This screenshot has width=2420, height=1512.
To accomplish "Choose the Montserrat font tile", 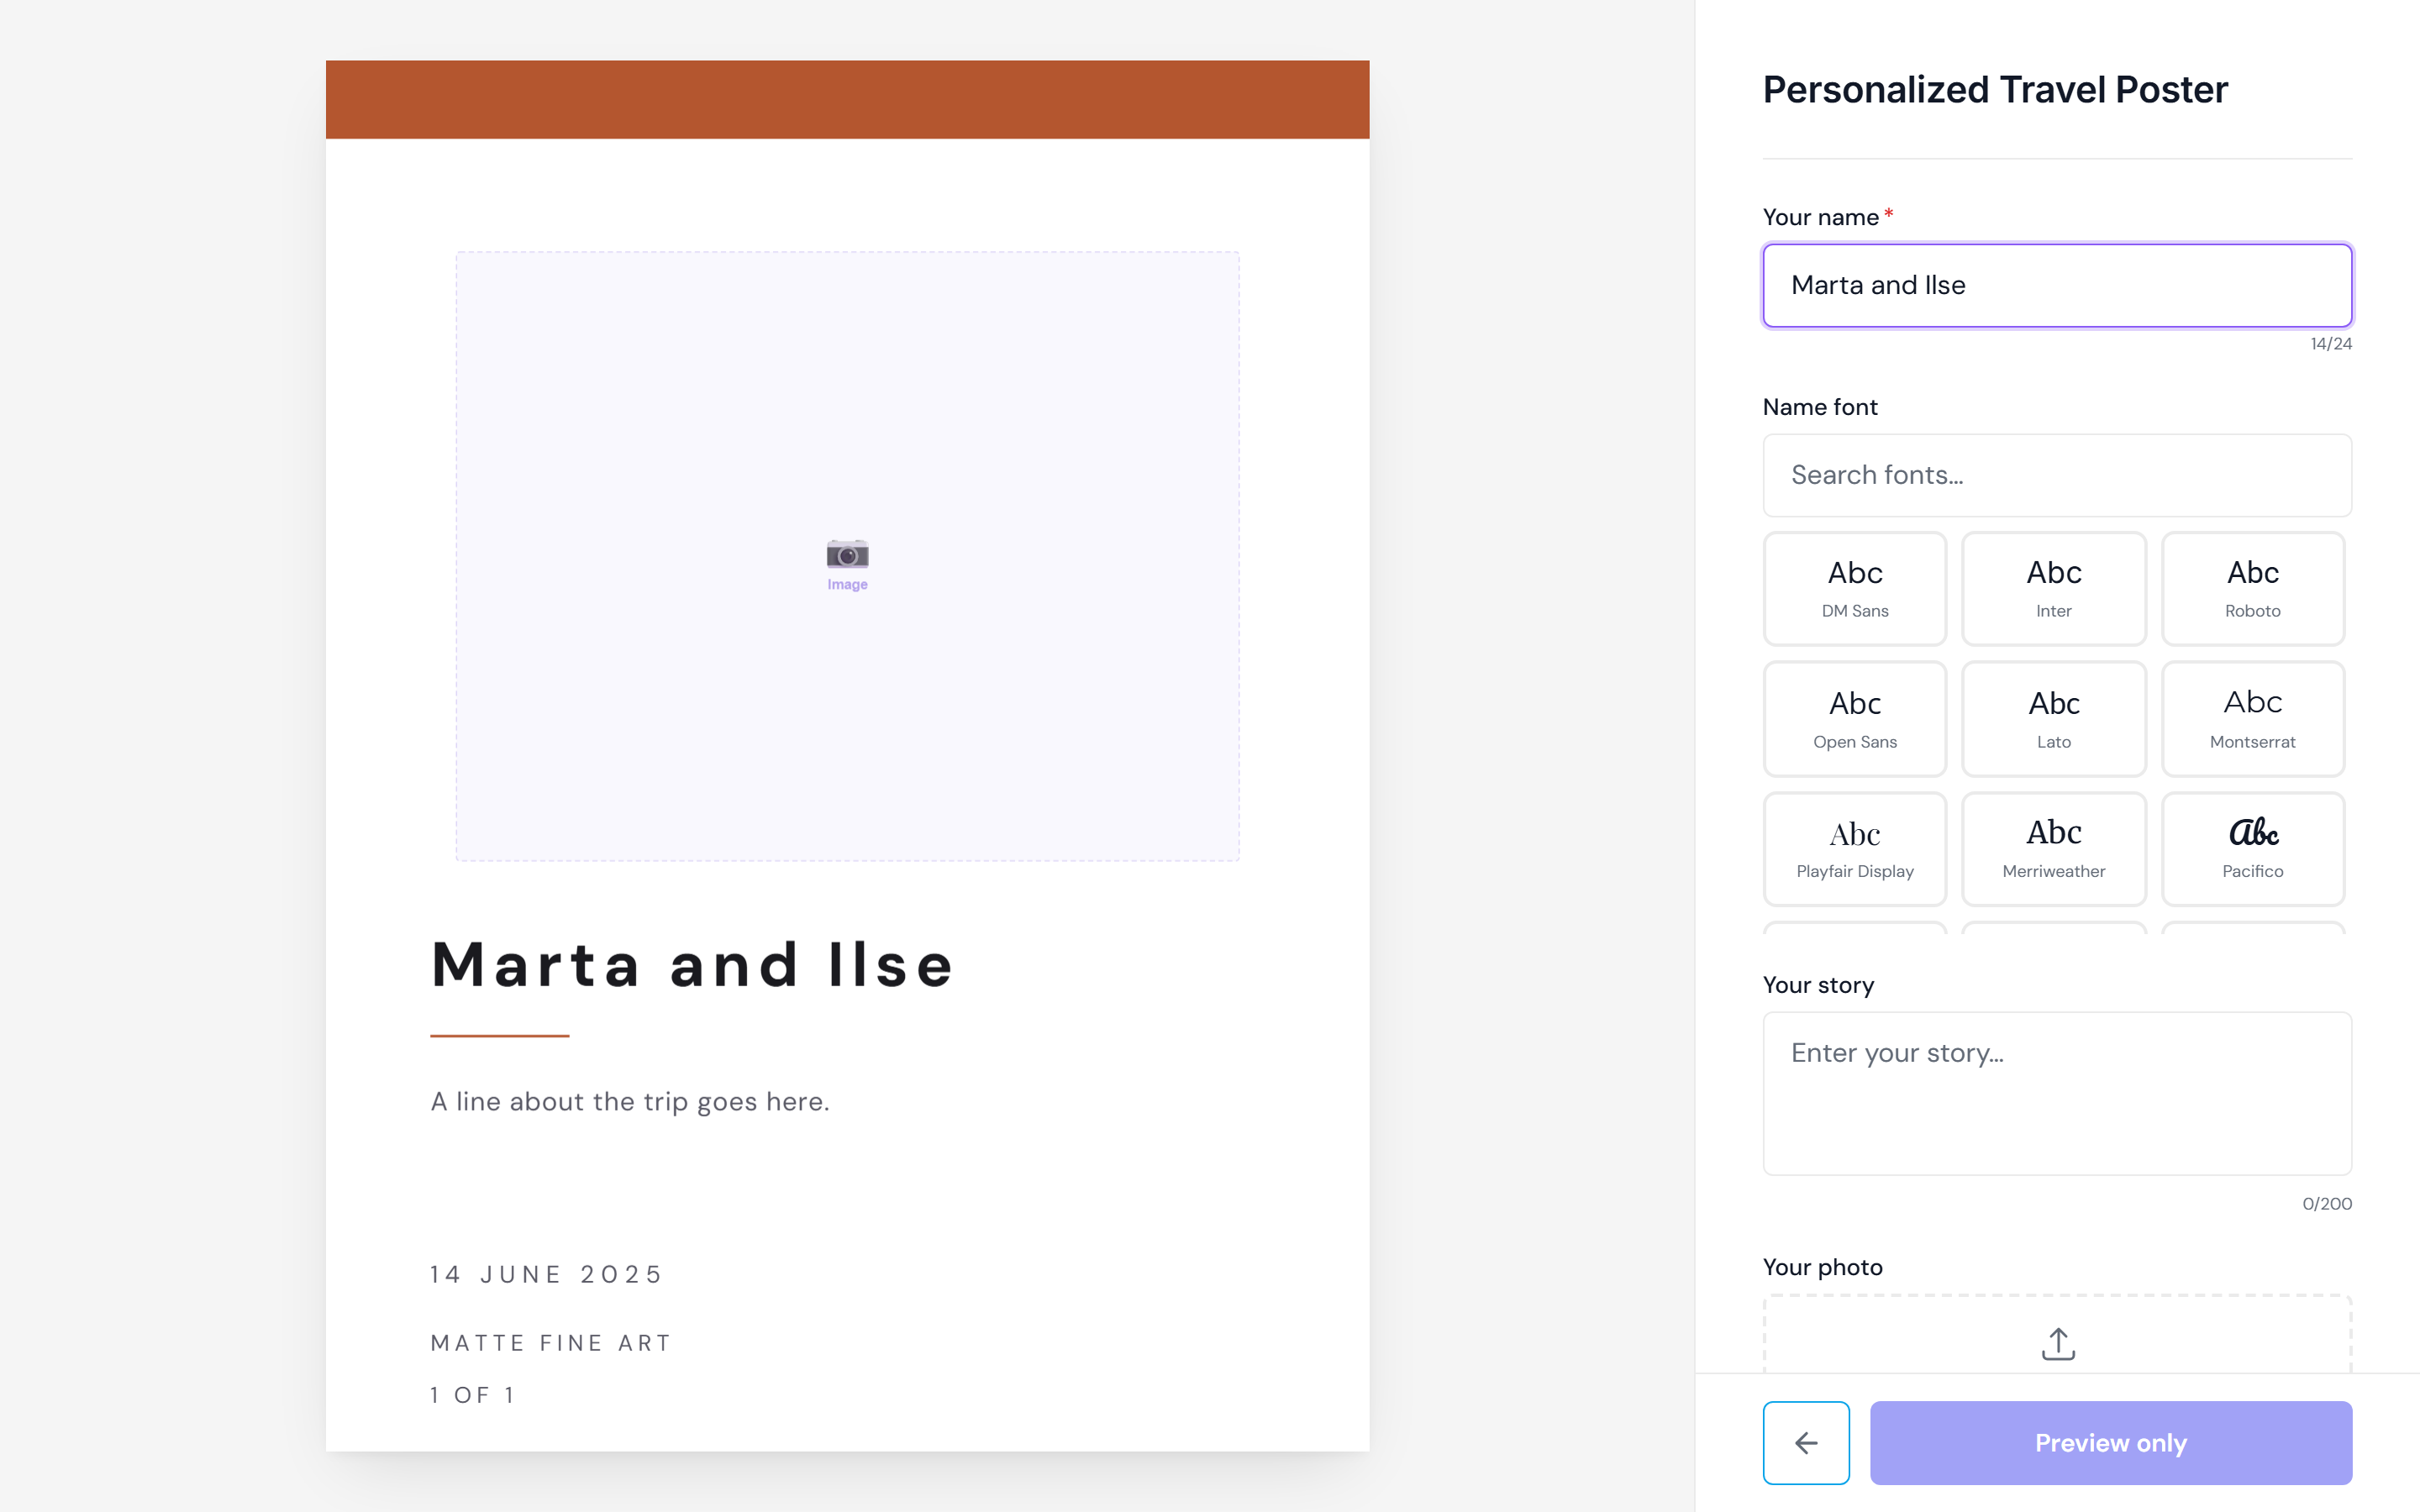I will (2253, 719).
